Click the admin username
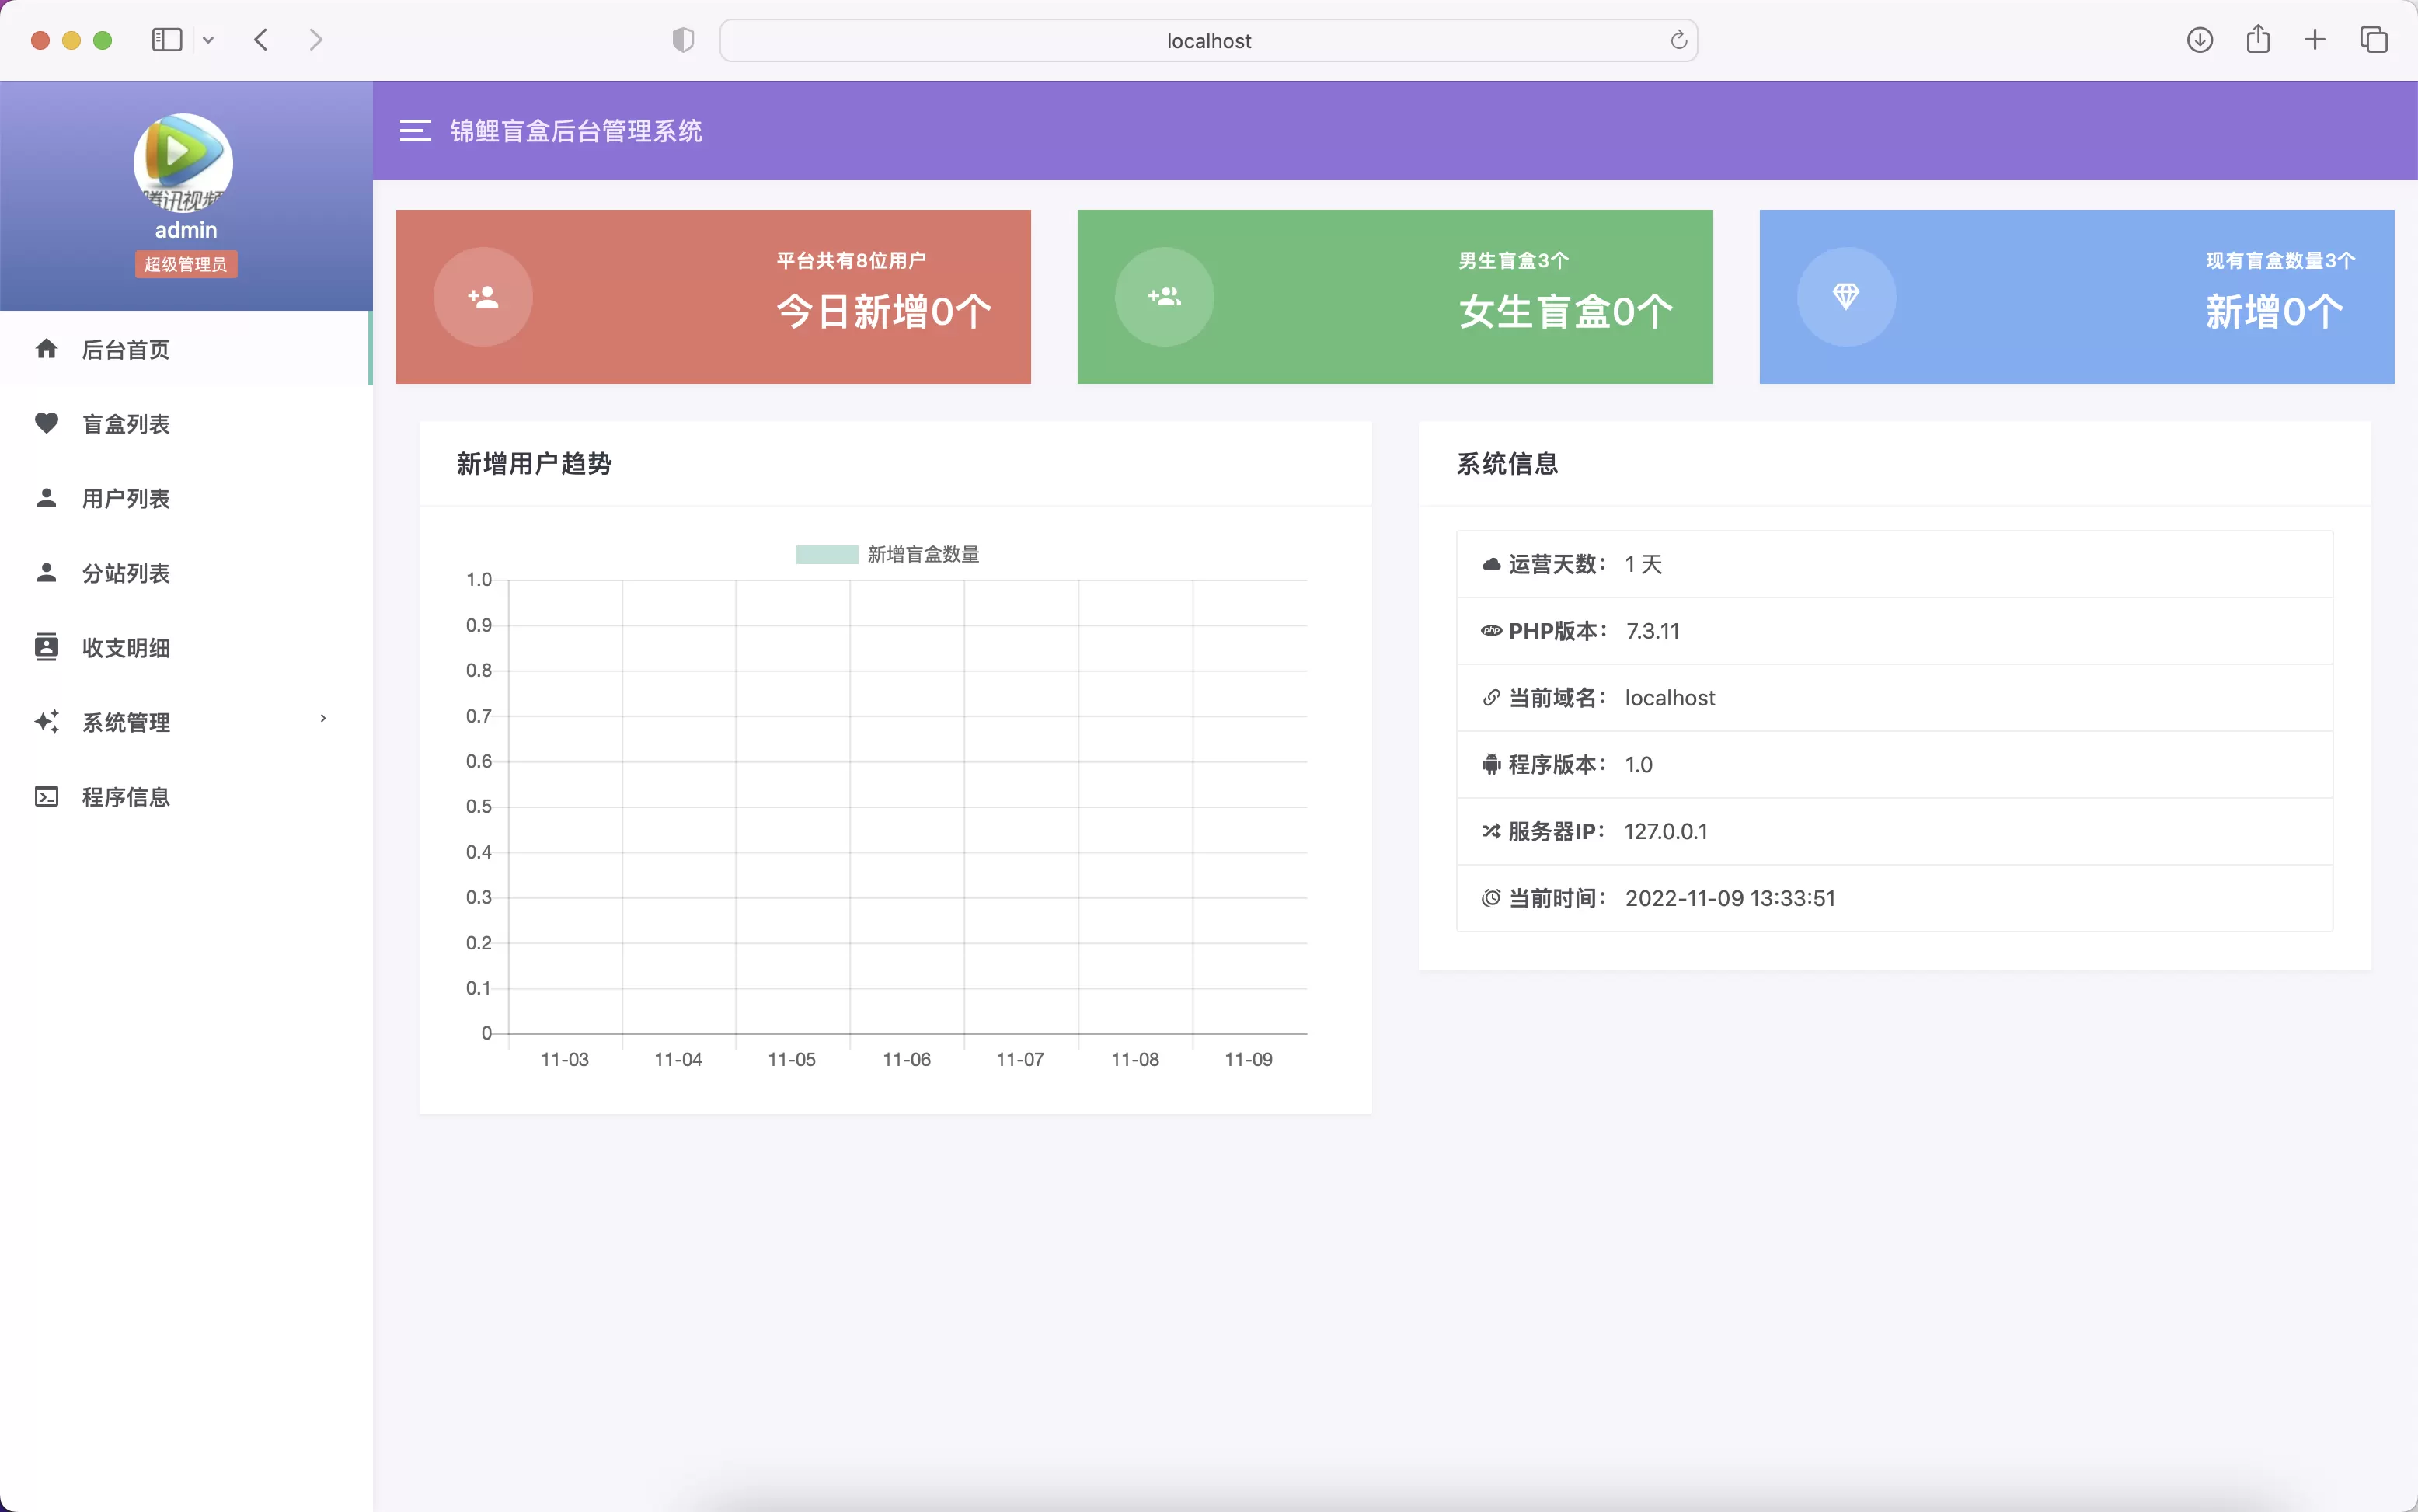2418x1512 pixels. [x=186, y=230]
